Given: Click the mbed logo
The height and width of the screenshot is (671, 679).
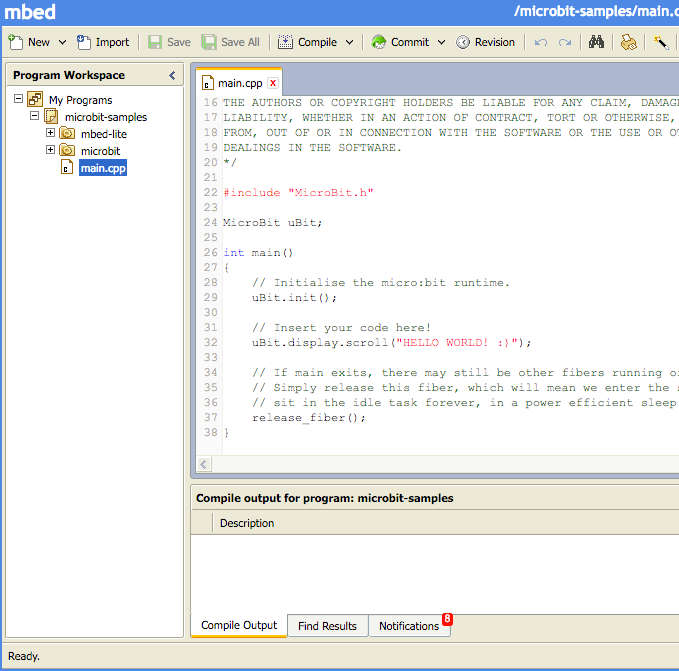Looking at the screenshot, I should coord(30,12).
